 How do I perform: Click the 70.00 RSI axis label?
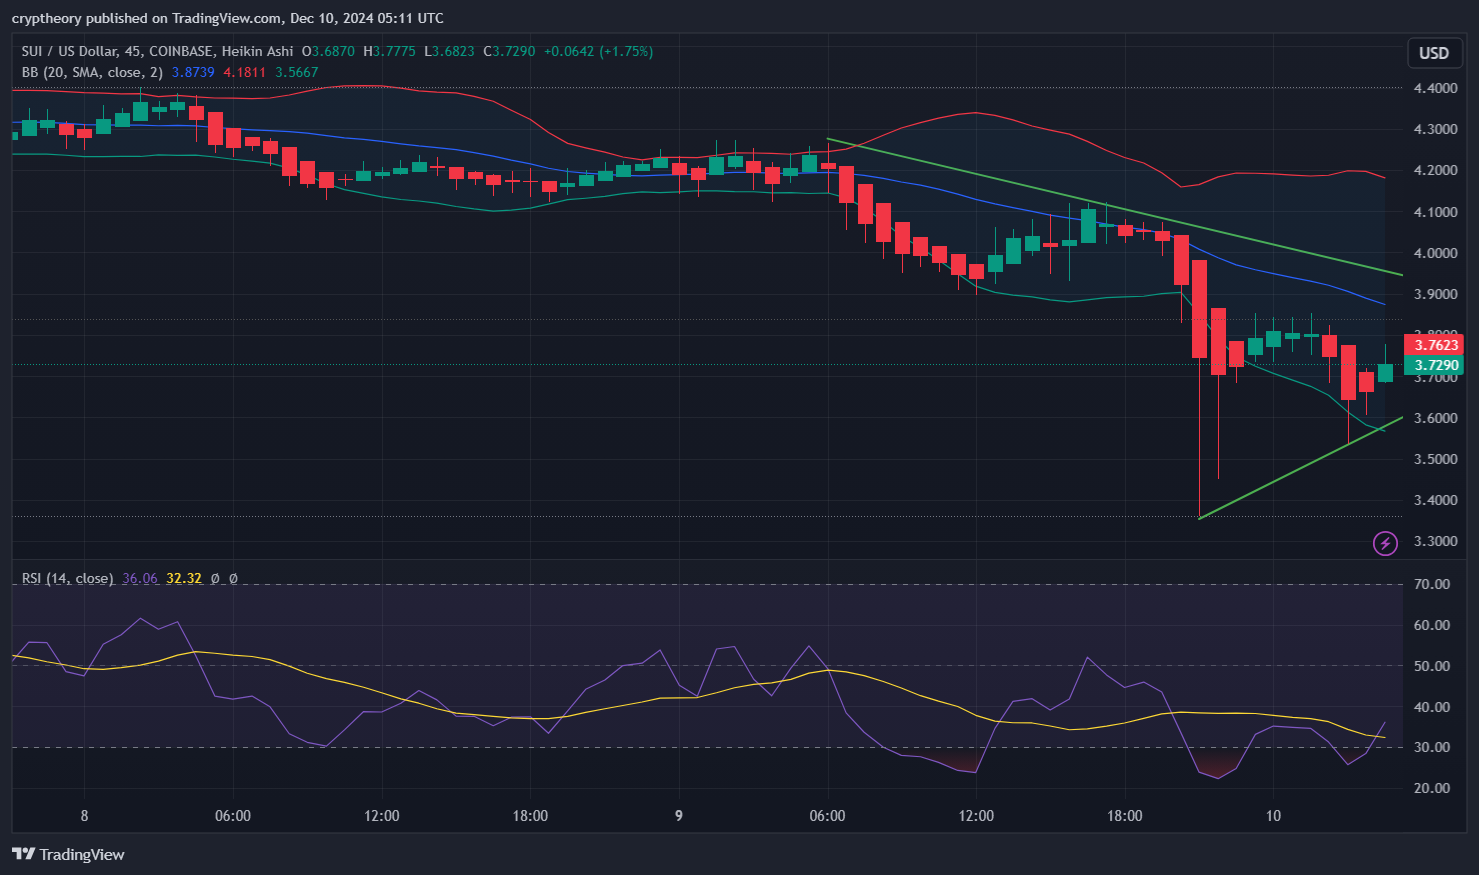[x=1432, y=584]
